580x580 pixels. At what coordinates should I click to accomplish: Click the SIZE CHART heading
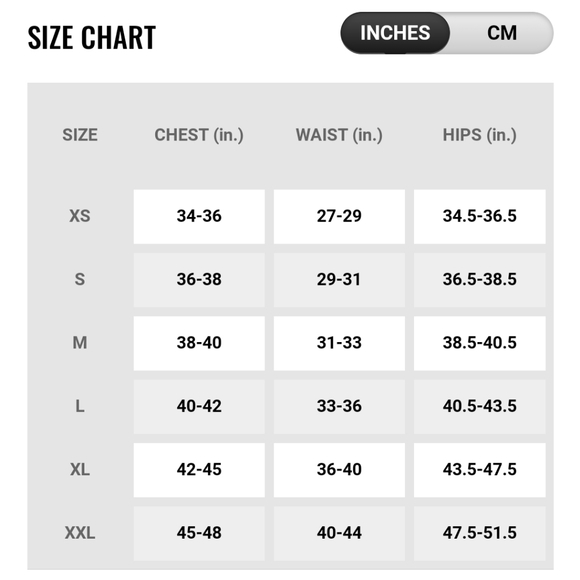point(92,37)
